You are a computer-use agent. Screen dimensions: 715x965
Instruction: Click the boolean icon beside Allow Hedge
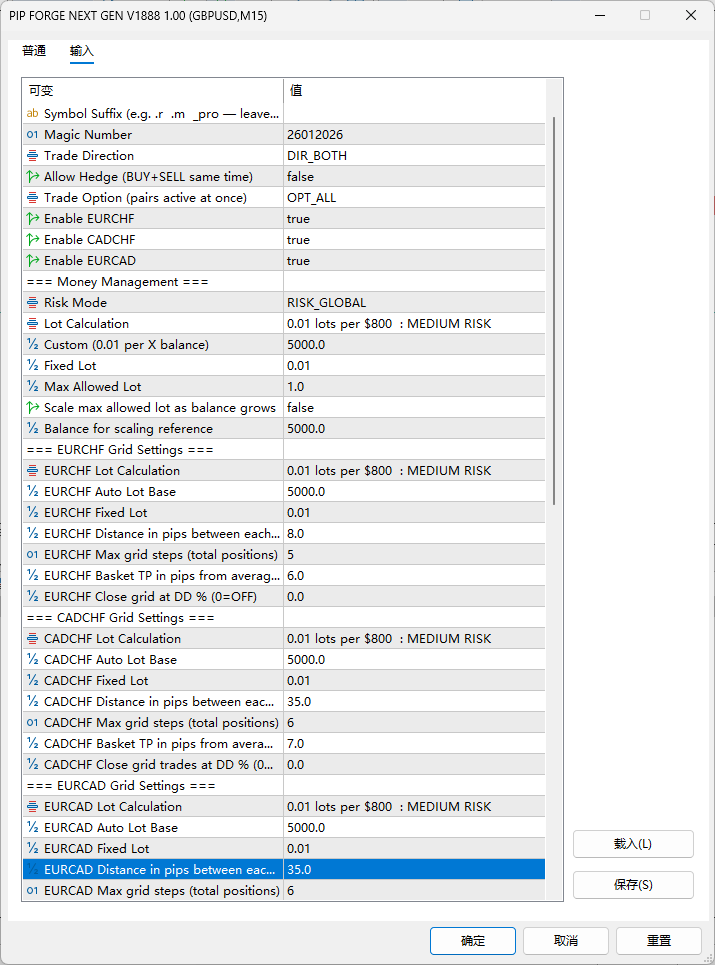[x=33, y=177]
